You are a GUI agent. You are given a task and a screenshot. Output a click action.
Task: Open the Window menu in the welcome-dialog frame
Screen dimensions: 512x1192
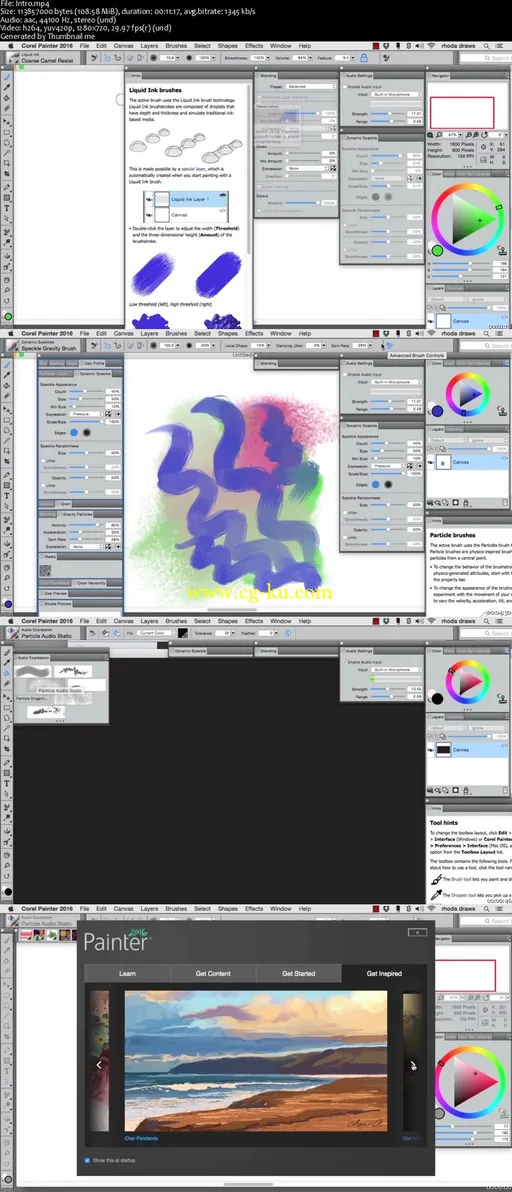[x=280, y=908]
